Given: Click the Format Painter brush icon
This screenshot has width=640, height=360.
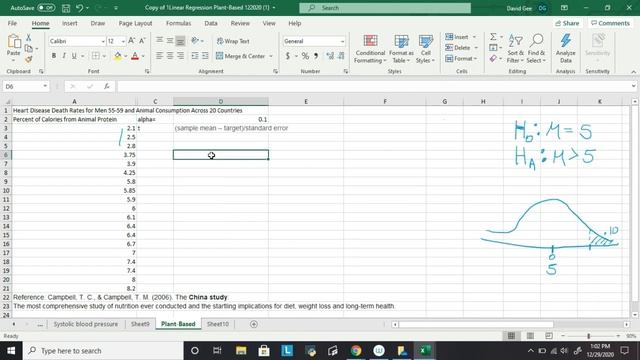Looking at the screenshot, I should (29, 60).
